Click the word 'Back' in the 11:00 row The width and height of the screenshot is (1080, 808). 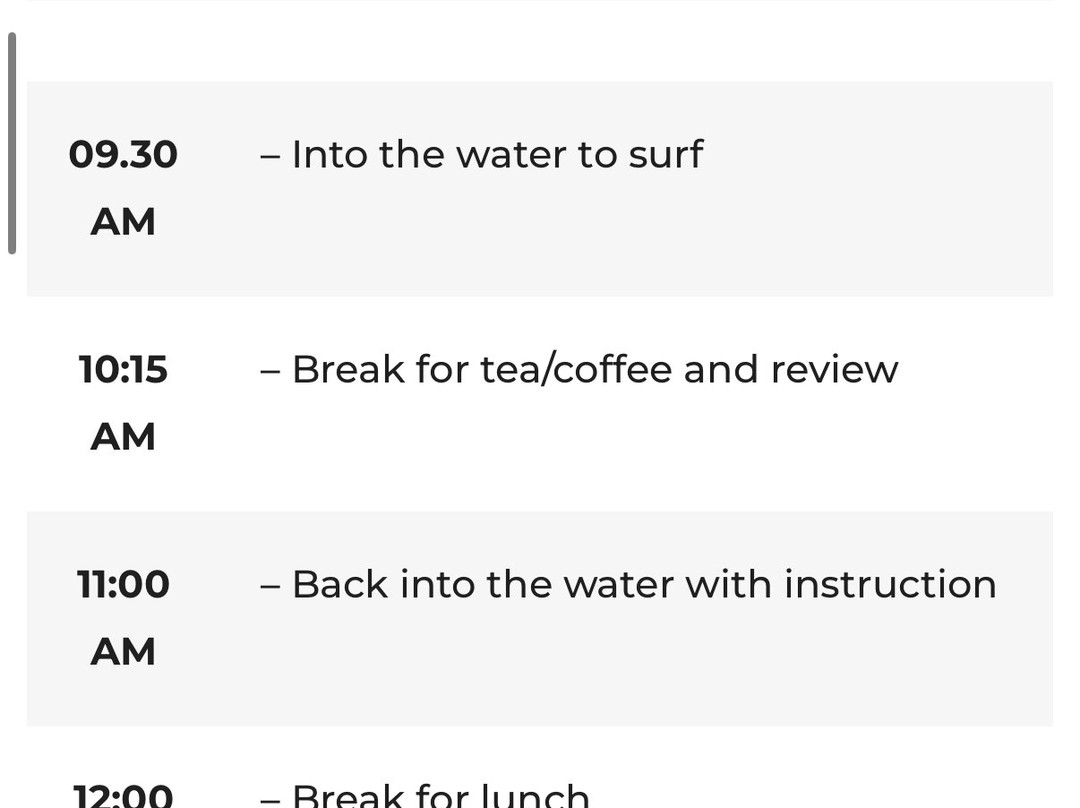[x=339, y=585]
